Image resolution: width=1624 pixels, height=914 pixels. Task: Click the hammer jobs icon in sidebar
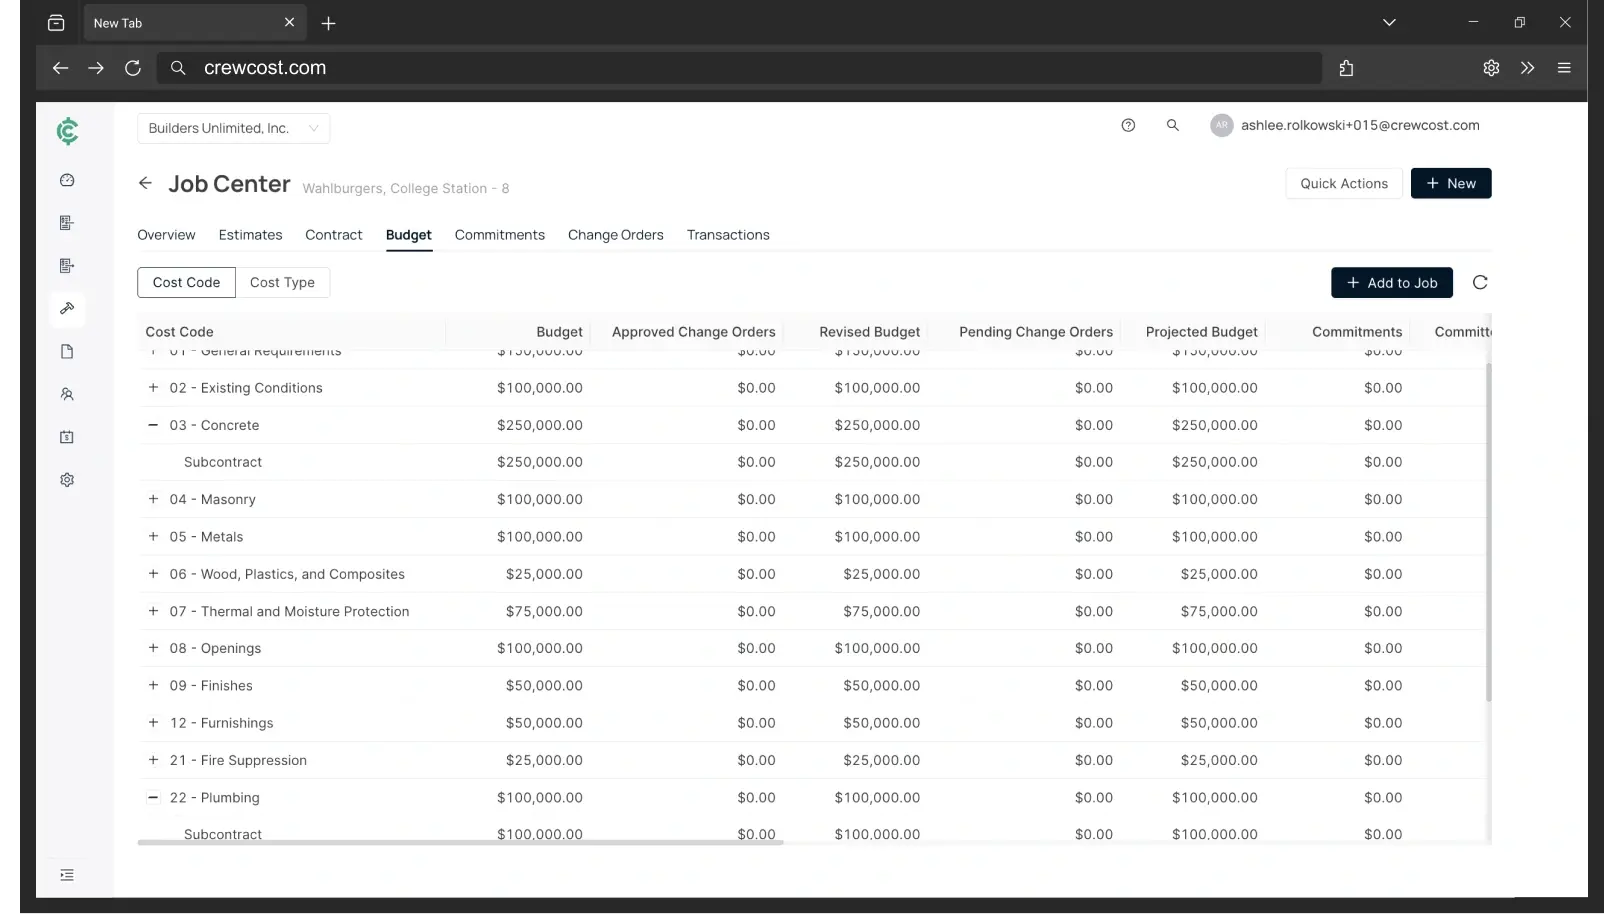click(67, 308)
